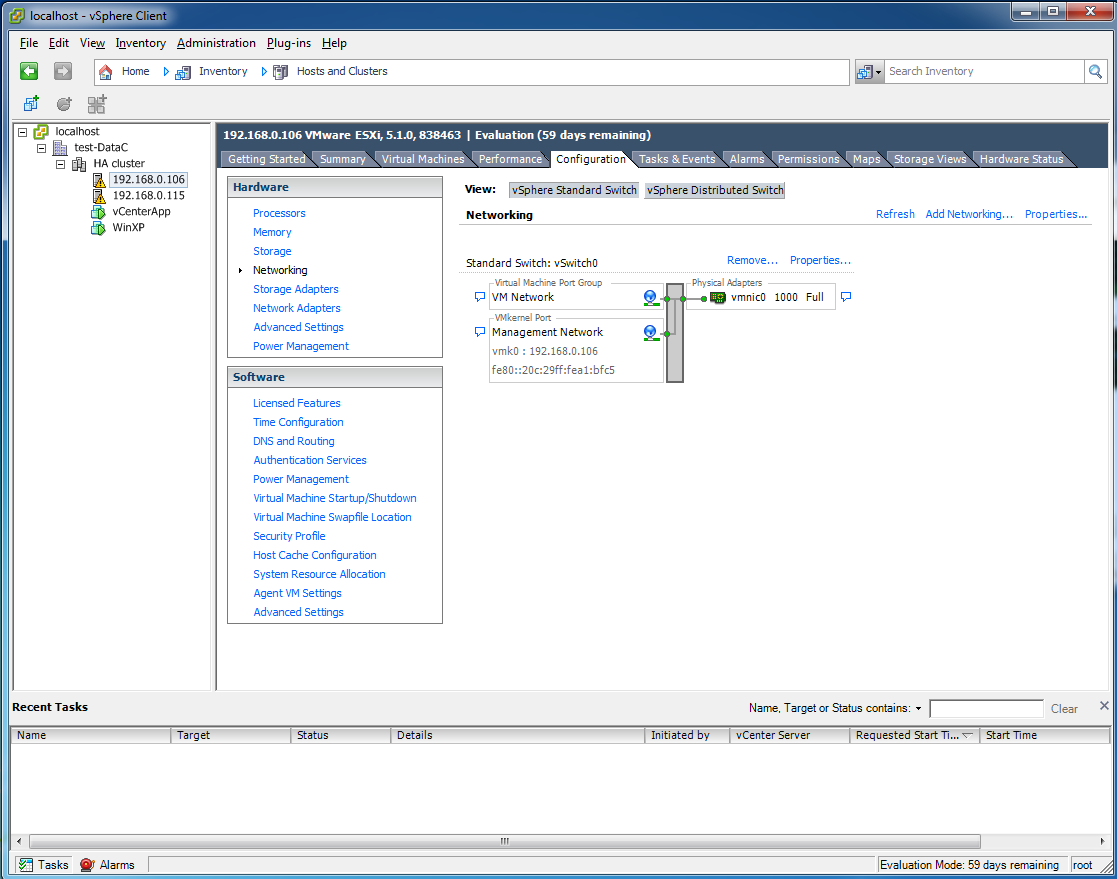The height and width of the screenshot is (879, 1117).
Task: Click Remove... link for vSwitch0
Action: 752,261
